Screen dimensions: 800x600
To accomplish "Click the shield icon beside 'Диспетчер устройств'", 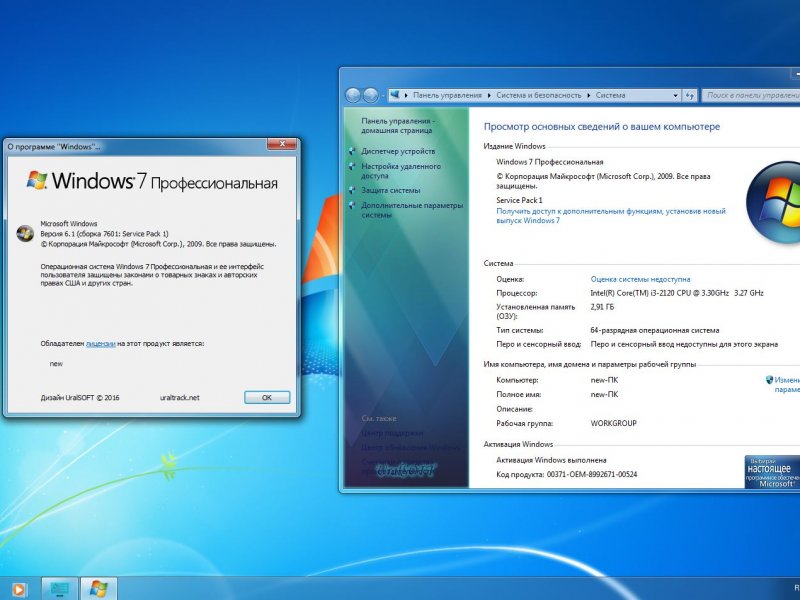I will (x=352, y=151).
